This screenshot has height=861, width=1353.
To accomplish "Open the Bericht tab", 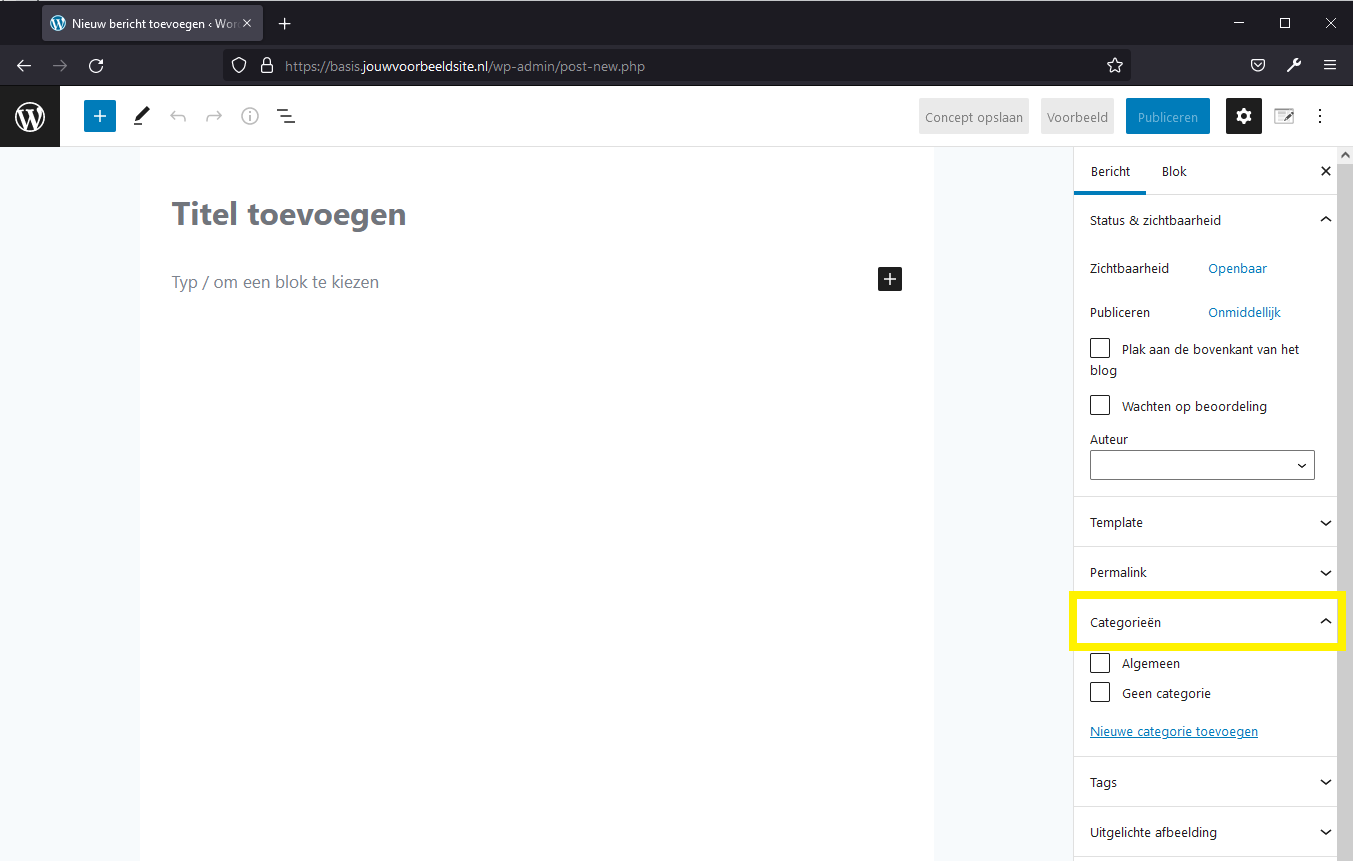I will coord(1110,171).
